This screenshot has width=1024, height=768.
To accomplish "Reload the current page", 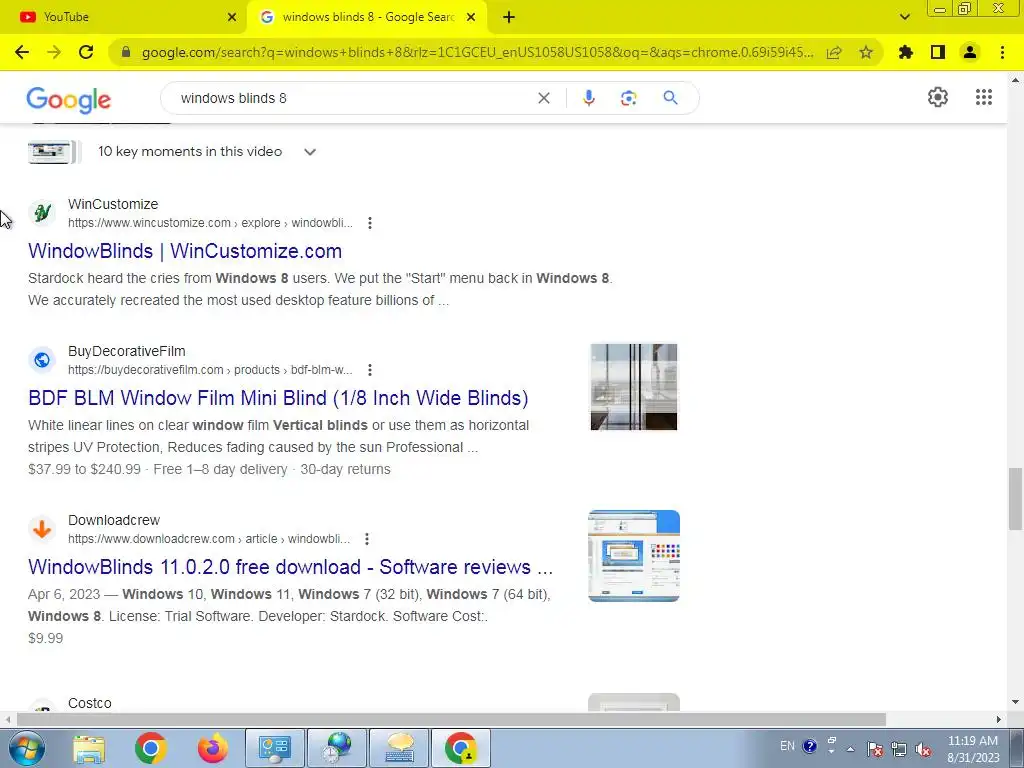I will pos(86,52).
